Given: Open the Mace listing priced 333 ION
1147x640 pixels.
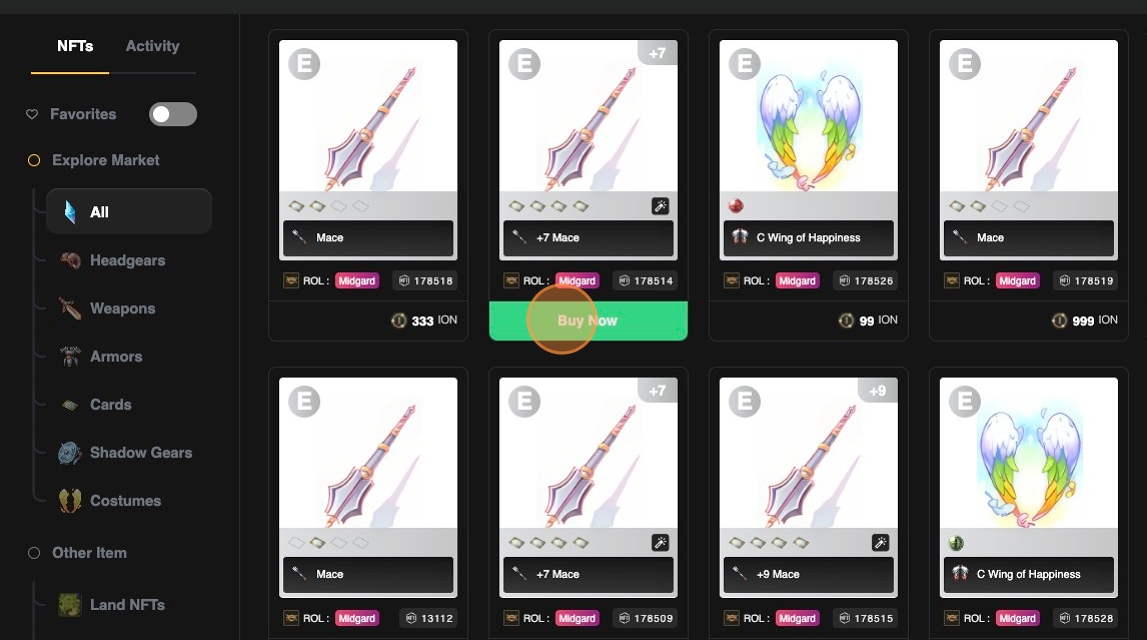Looking at the screenshot, I should click(x=368, y=185).
